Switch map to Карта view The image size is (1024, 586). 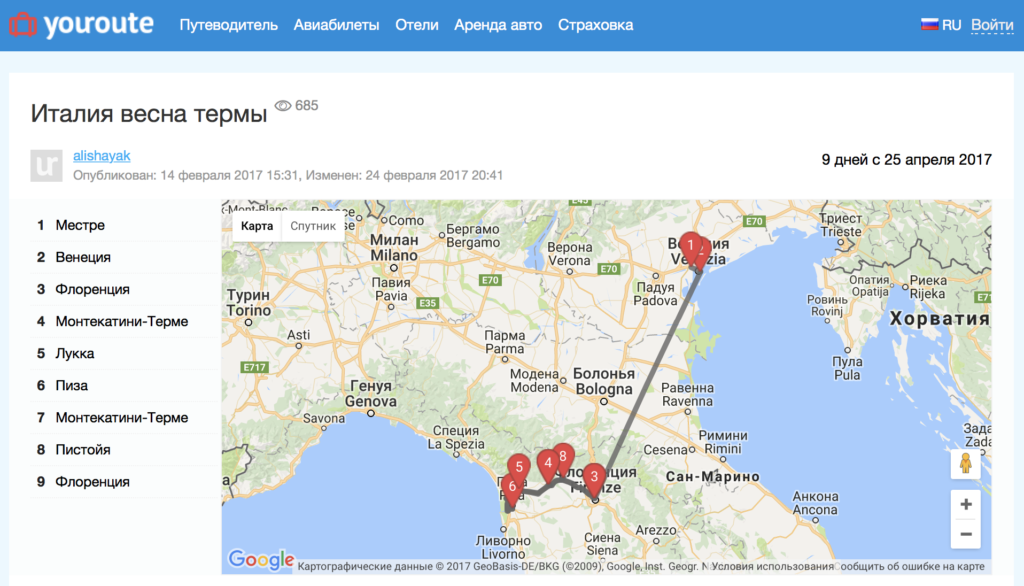click(257, 226)
